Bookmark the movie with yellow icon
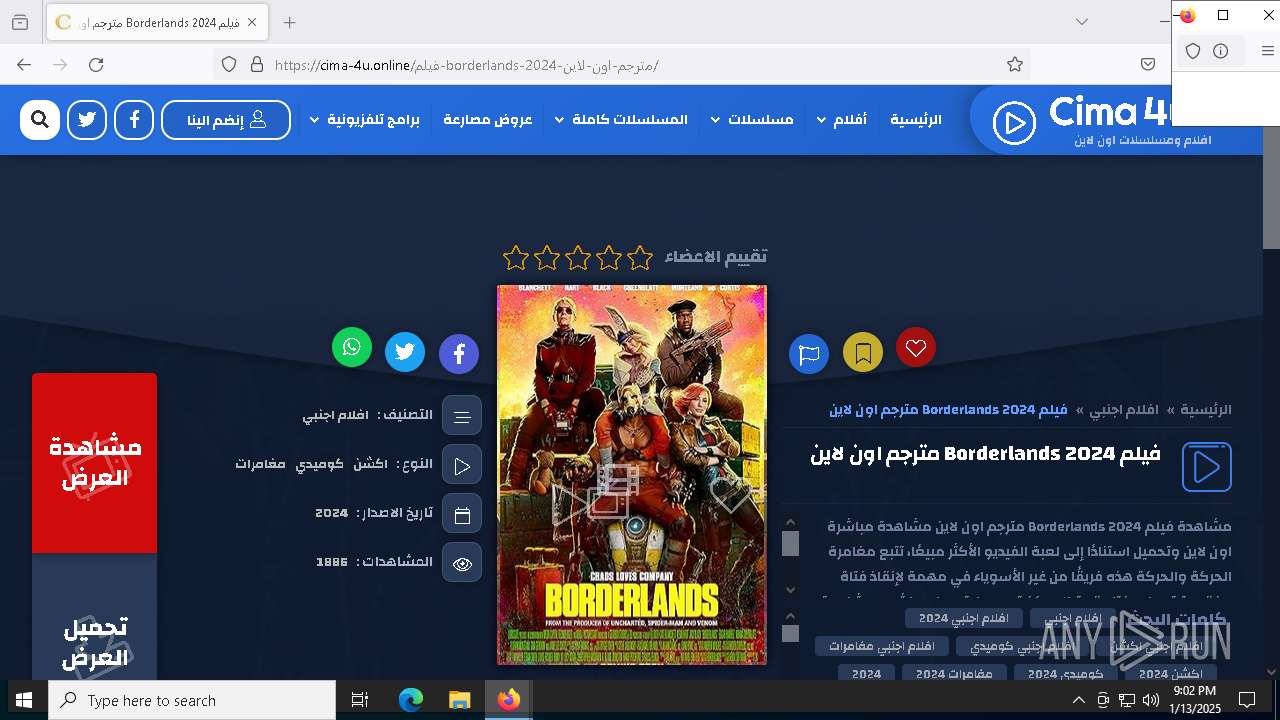Viewport: 1280px width, 720px height. tap(863, 352)
